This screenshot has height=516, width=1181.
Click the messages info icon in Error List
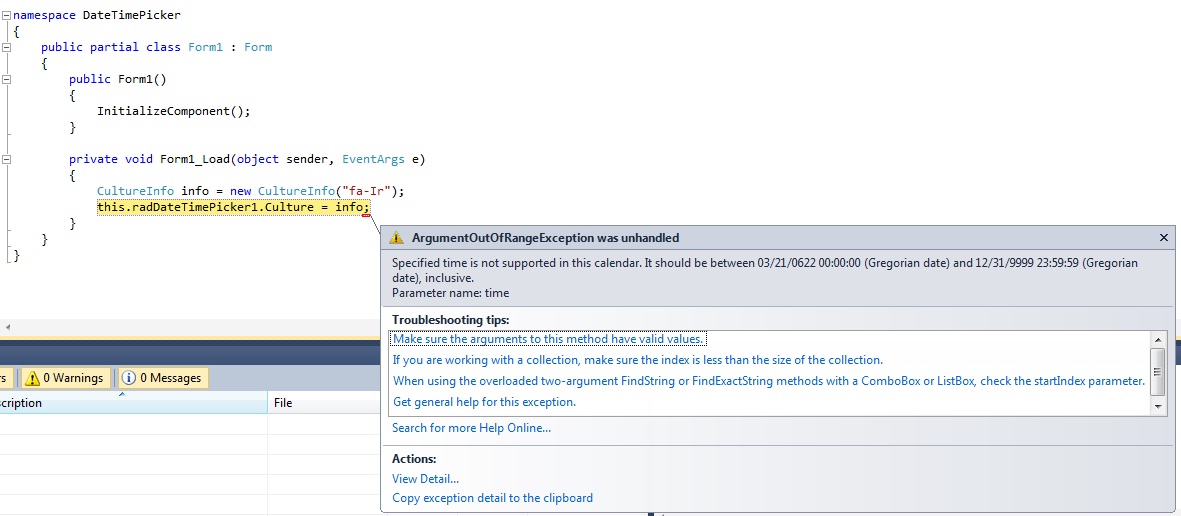128,378
